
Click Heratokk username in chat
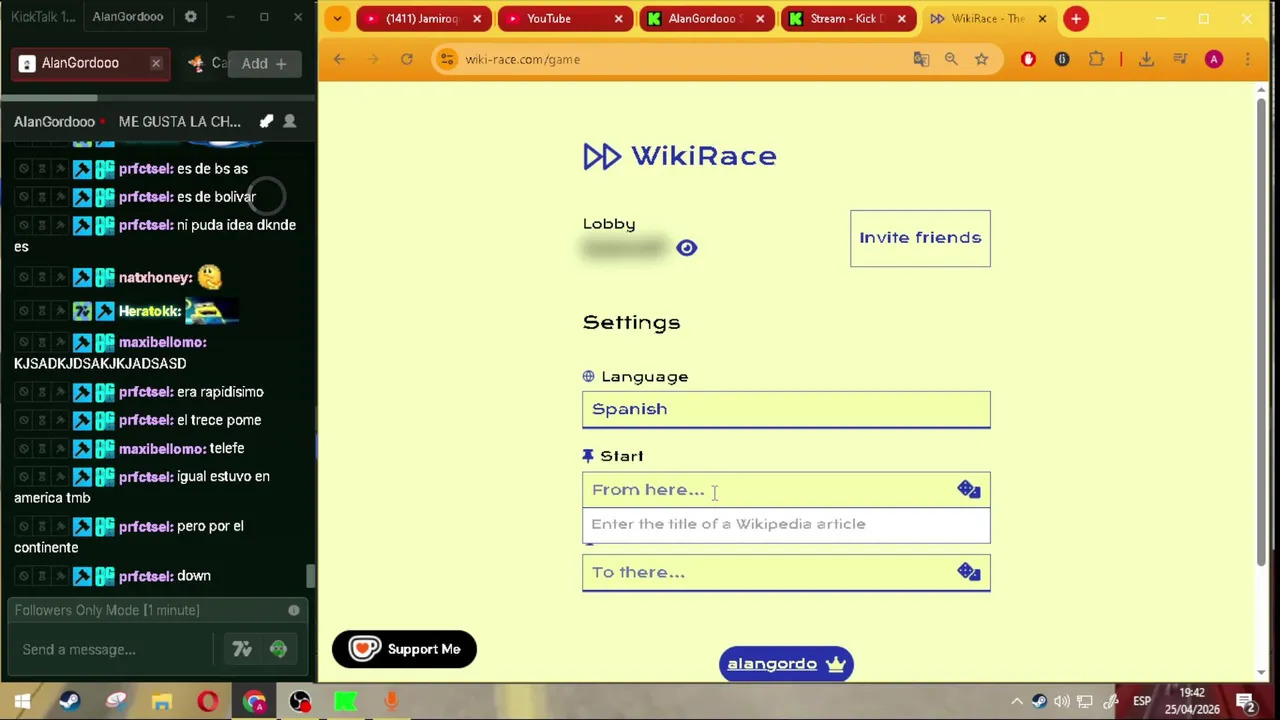point(149,311)
